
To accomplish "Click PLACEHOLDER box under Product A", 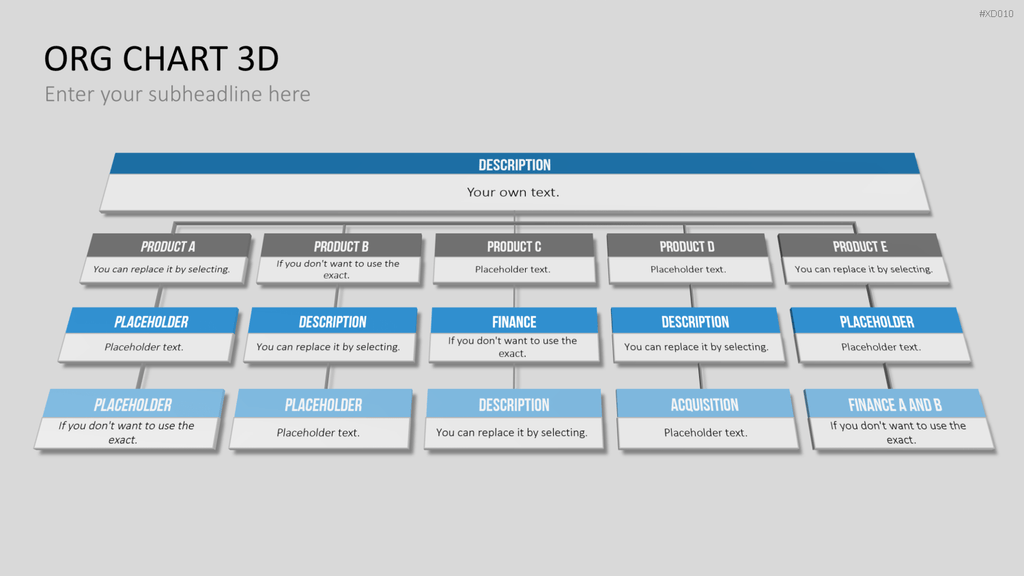I will [149, 334].
